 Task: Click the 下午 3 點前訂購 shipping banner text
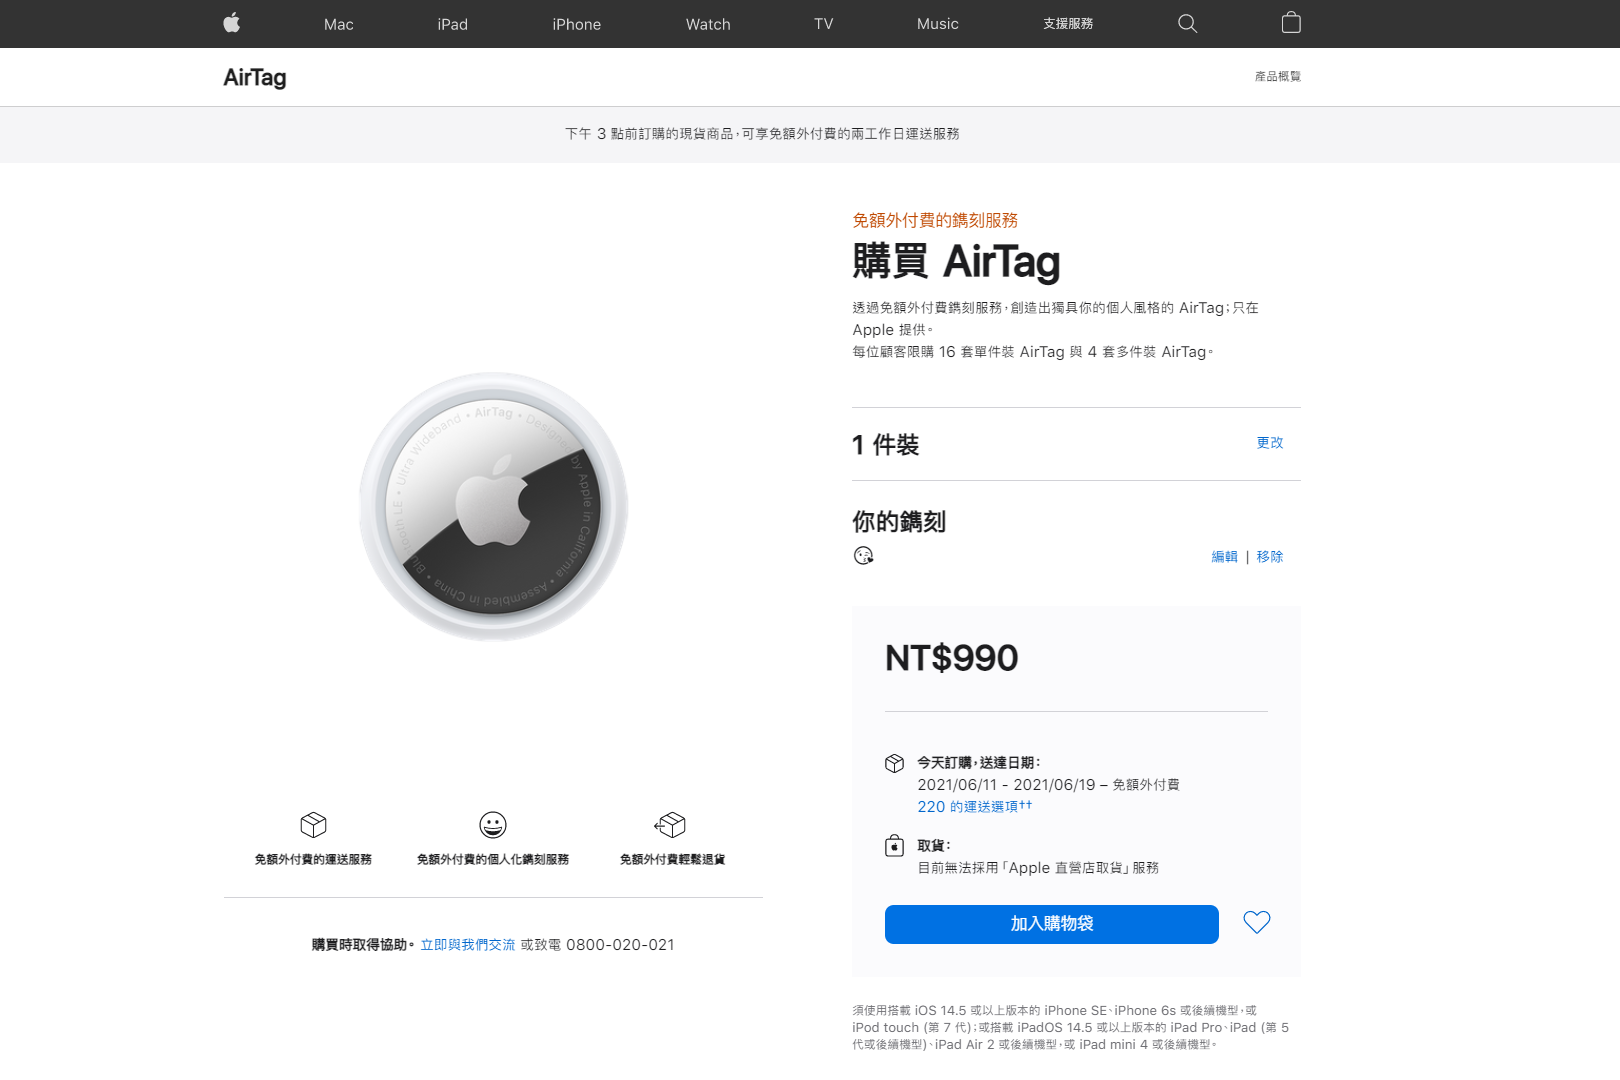762,134
